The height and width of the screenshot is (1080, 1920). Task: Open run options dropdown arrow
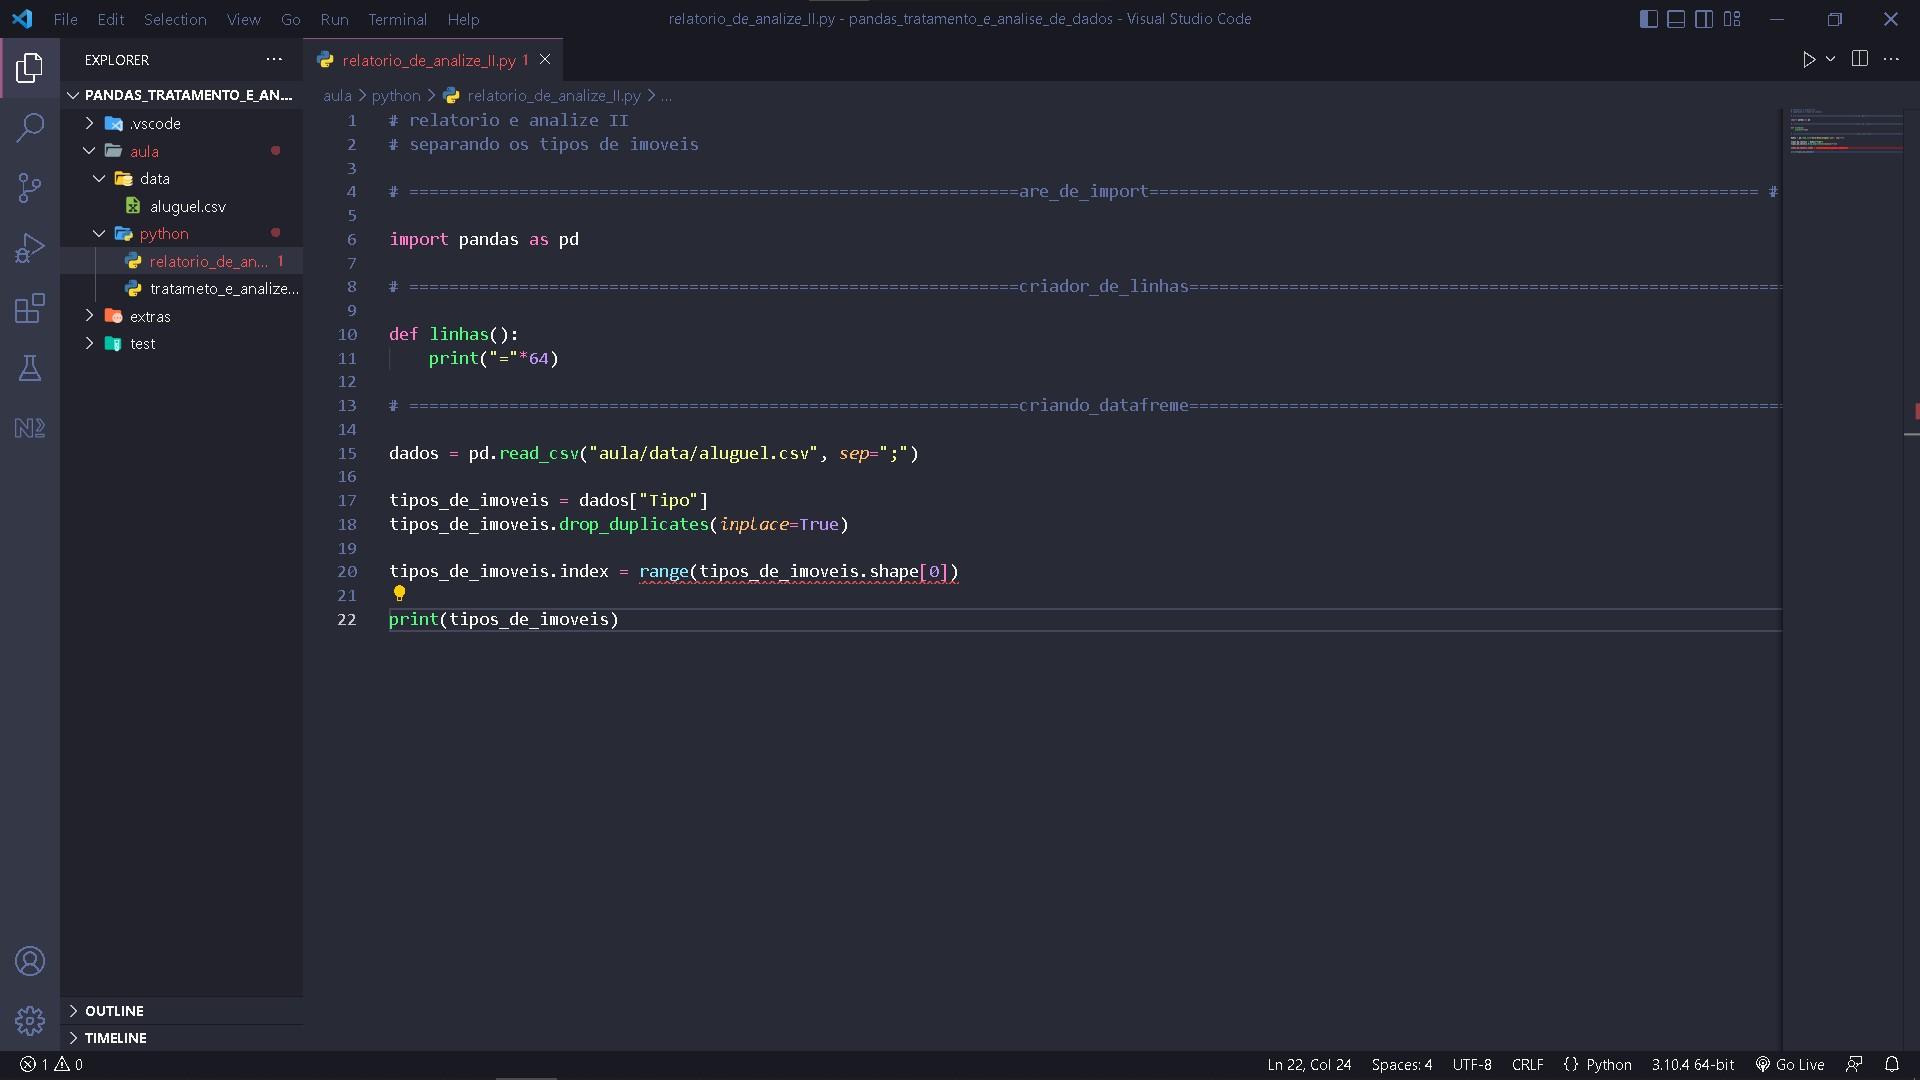pos(1831,59)
